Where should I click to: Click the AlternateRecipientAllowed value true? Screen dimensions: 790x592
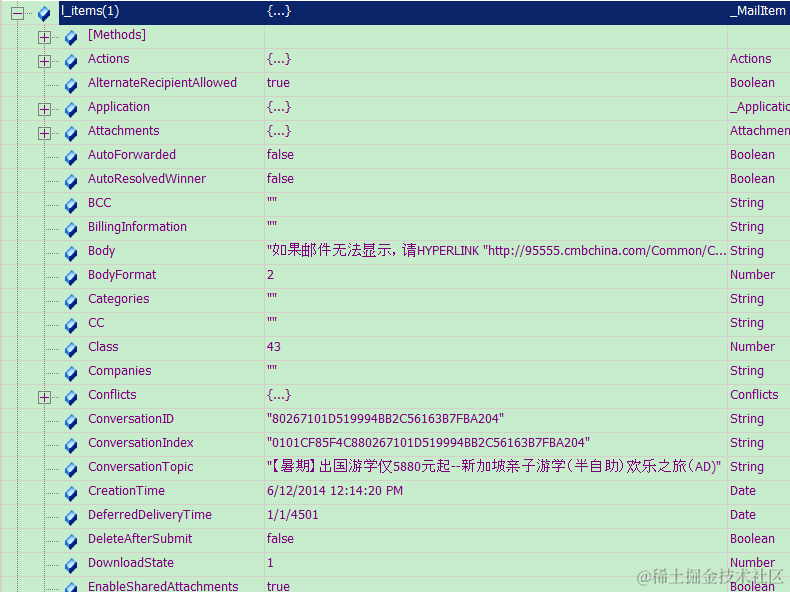(279, 83)
